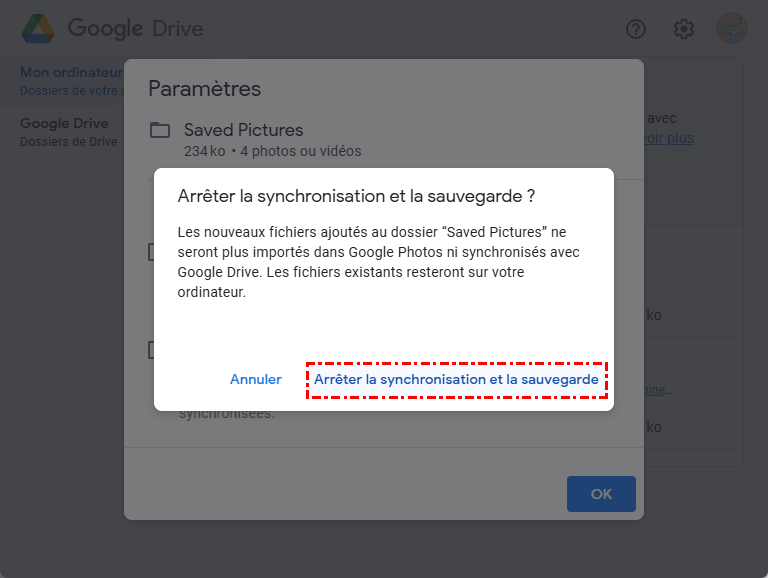
Task: Click the Paramètres heading
Action: click(204, 88)
